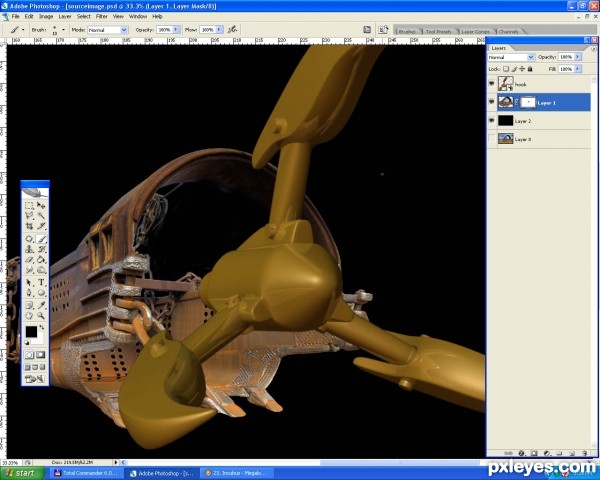Reset default foreground and background colors
The image size is (600, 480).
pyautogui.click(x=26, y=343)
